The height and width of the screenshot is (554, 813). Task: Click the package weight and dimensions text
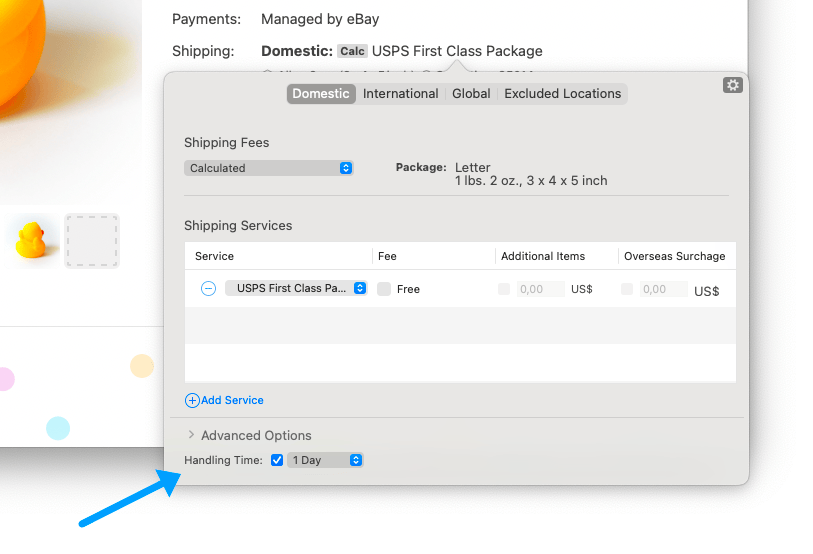tap(531, 181)
